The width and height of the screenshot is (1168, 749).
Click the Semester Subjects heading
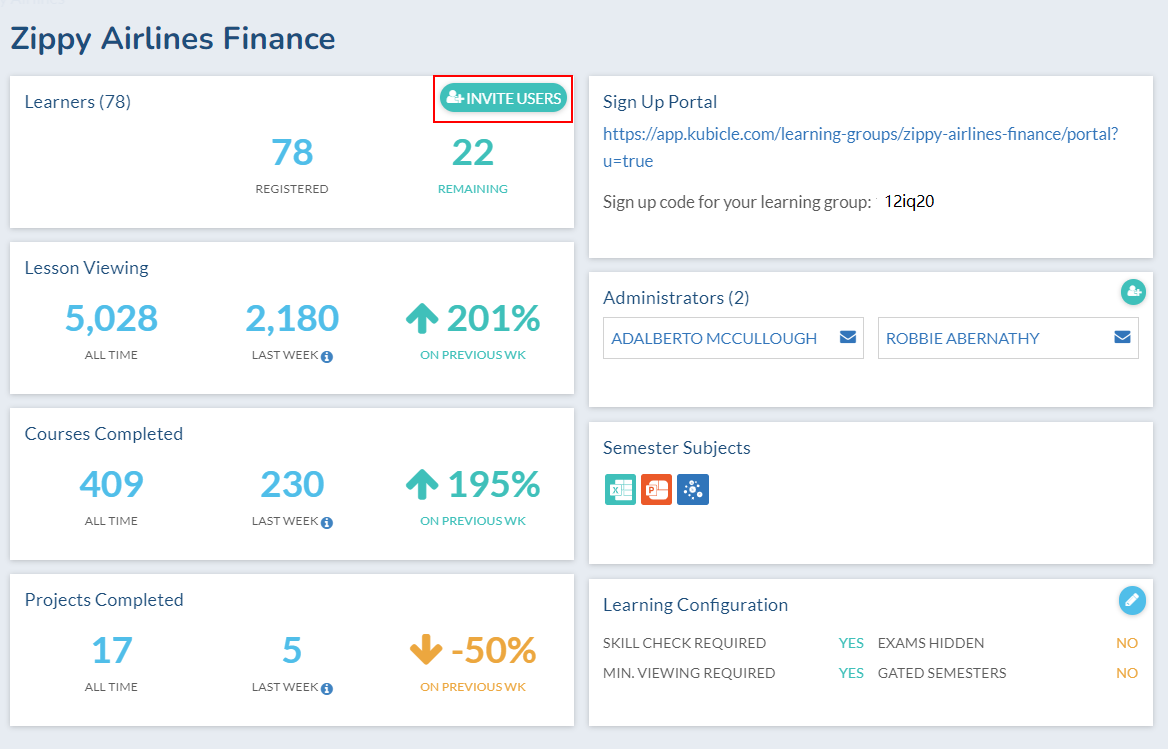coord(676,447)
